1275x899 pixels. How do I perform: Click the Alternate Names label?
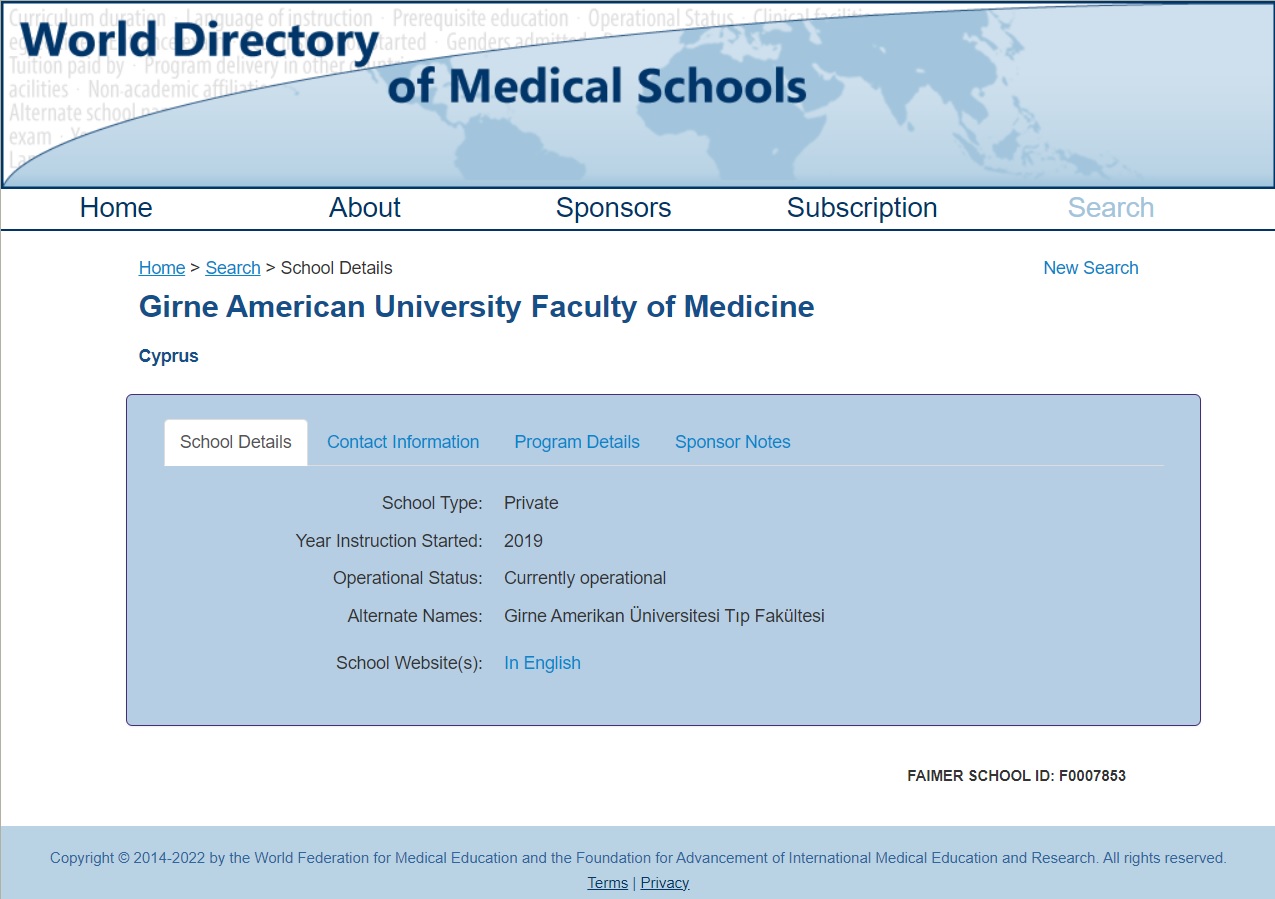415,616
